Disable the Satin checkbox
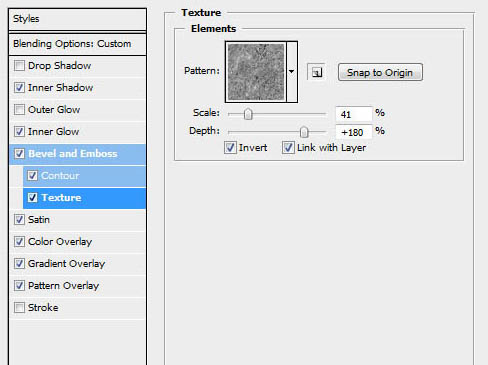The image size is (488, 365). coord(19,220)
